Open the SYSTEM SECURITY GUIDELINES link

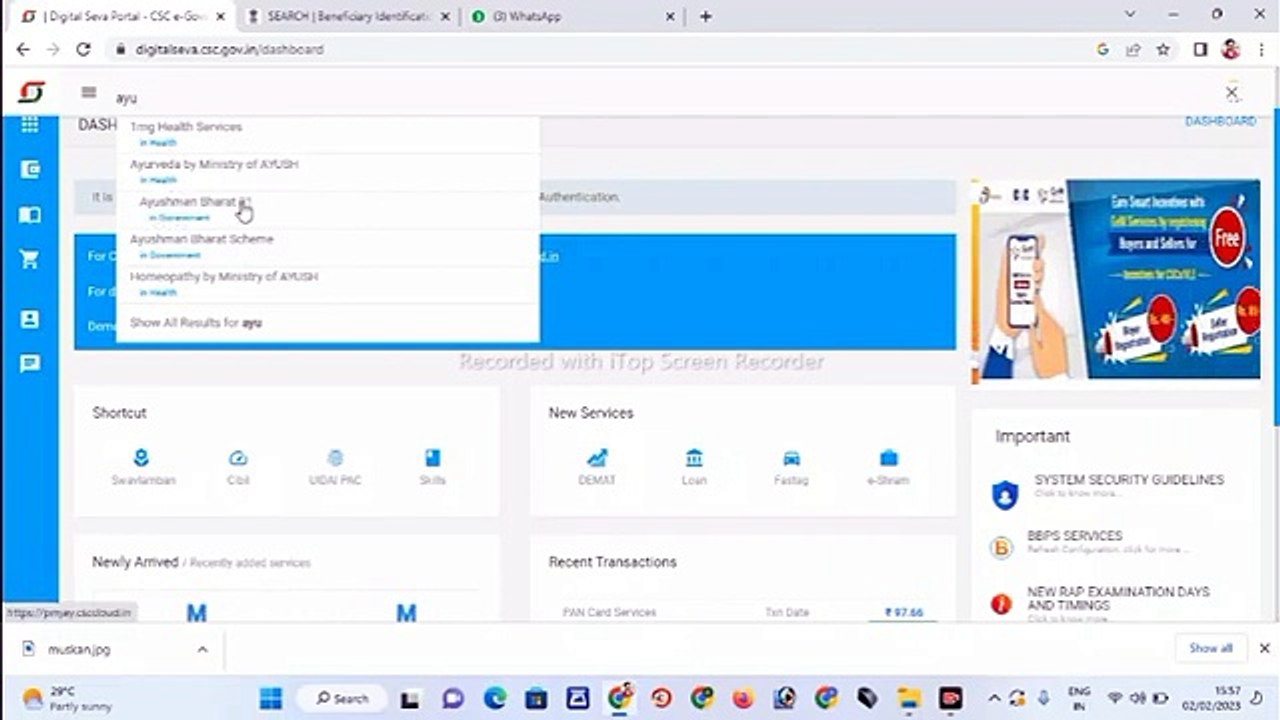(1129, 480)
